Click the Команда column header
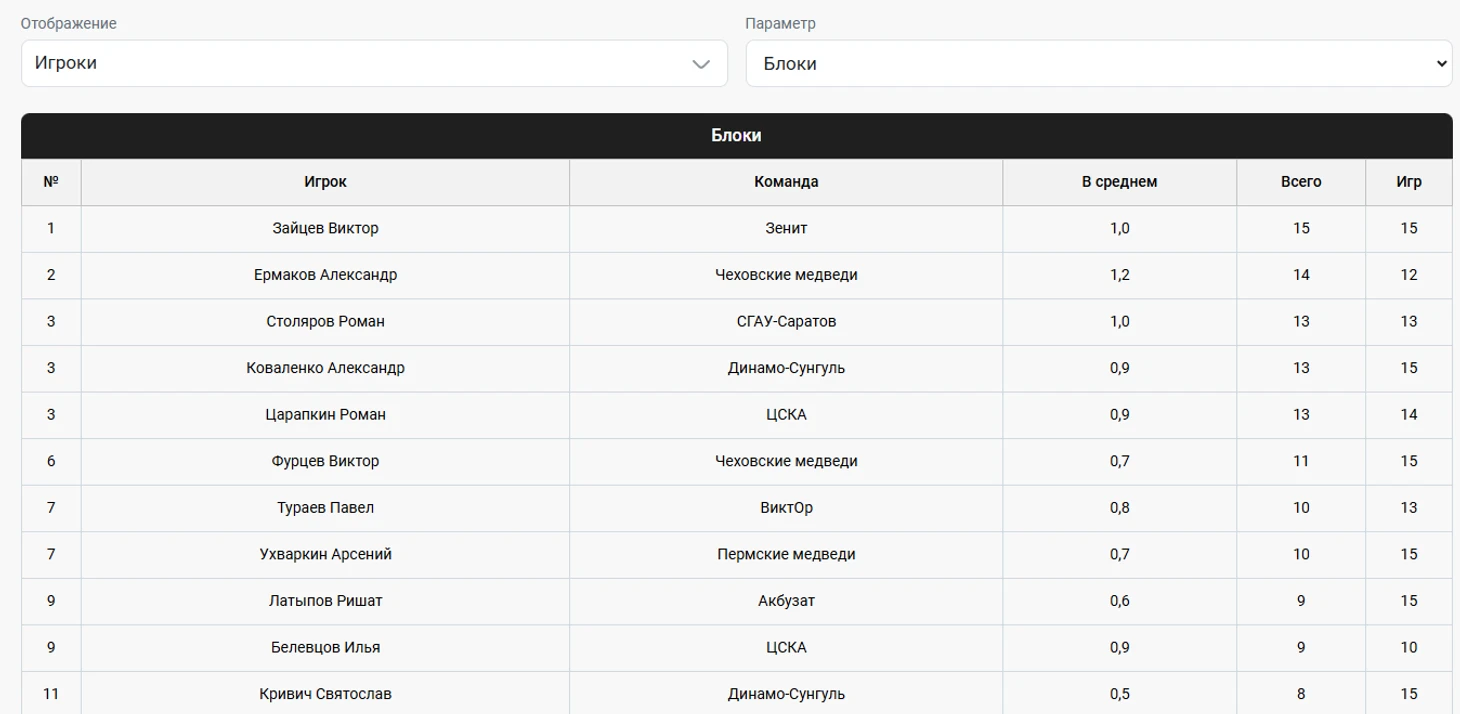The image size is (1460, 714). 786,182
